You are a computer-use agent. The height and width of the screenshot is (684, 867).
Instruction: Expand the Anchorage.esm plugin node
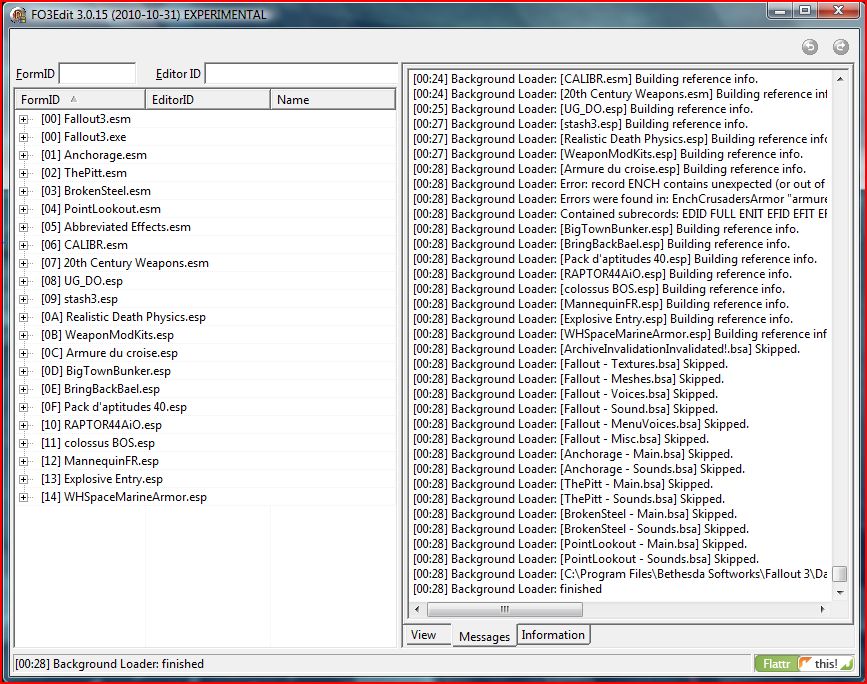click(24, 155)
